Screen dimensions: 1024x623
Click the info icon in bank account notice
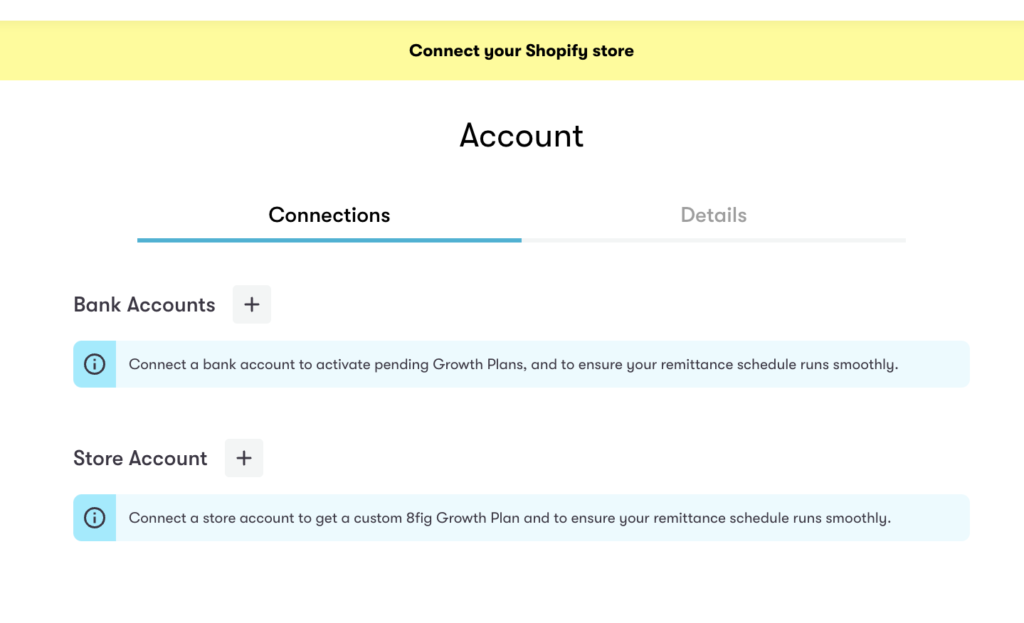tap(95, 364)
